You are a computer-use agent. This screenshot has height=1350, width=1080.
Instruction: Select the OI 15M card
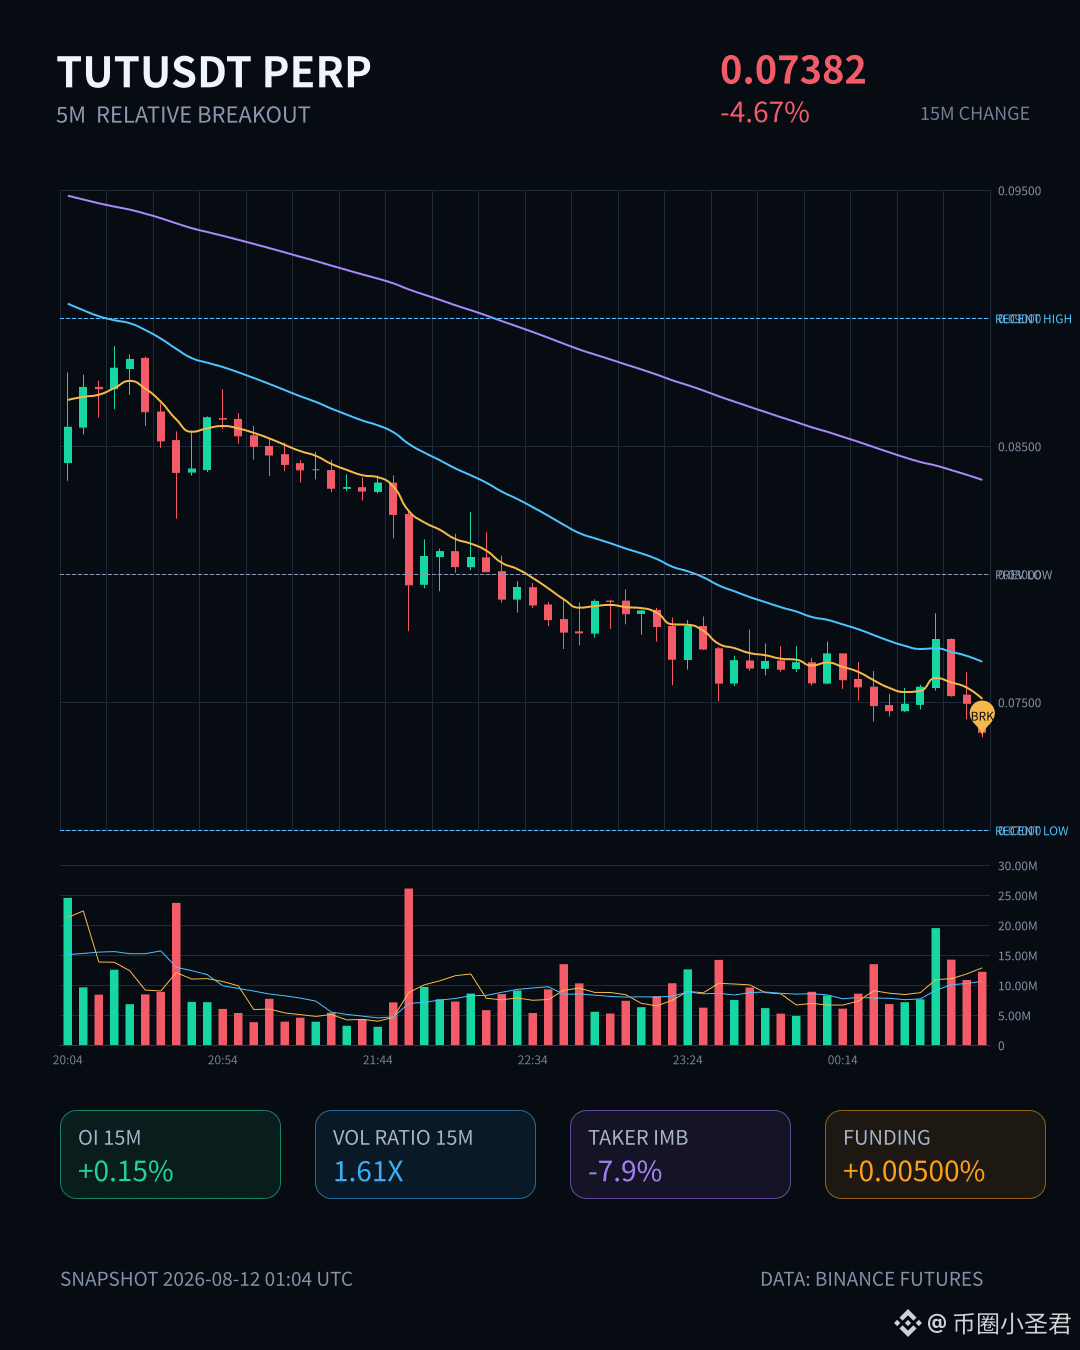(x=170, y=1154)
